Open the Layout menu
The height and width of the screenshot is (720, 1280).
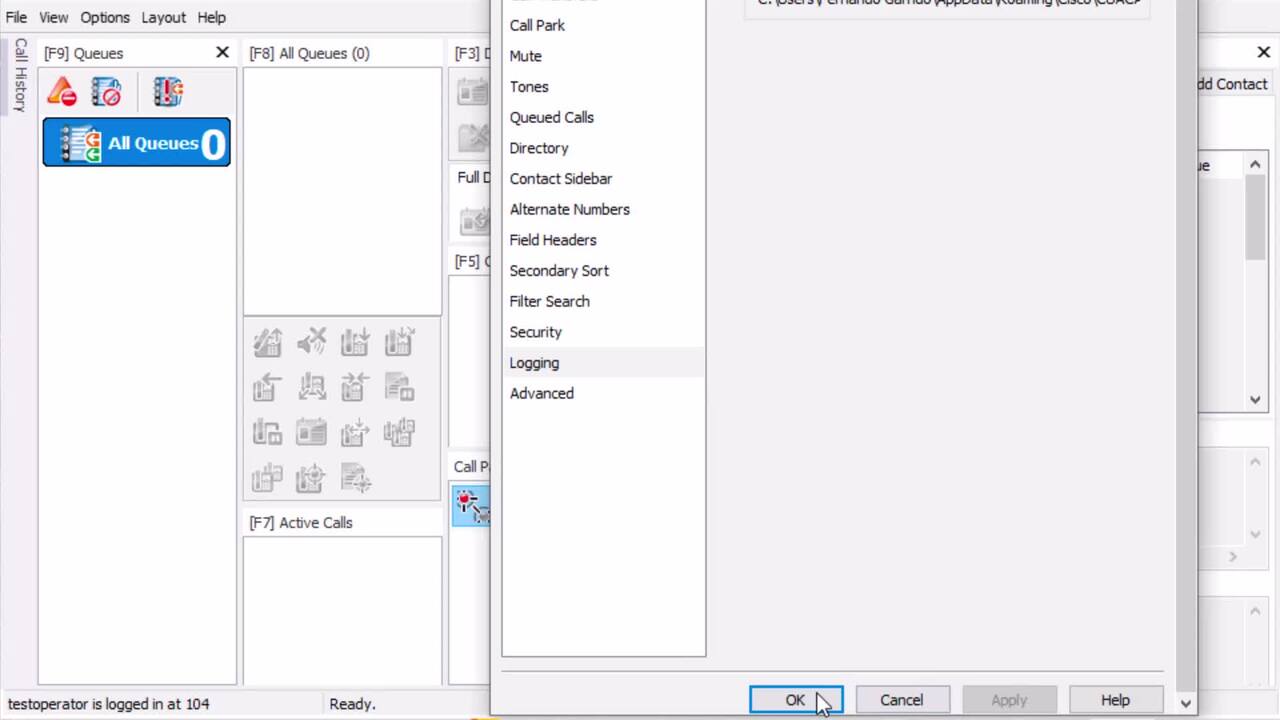click(x=163, y=17)
